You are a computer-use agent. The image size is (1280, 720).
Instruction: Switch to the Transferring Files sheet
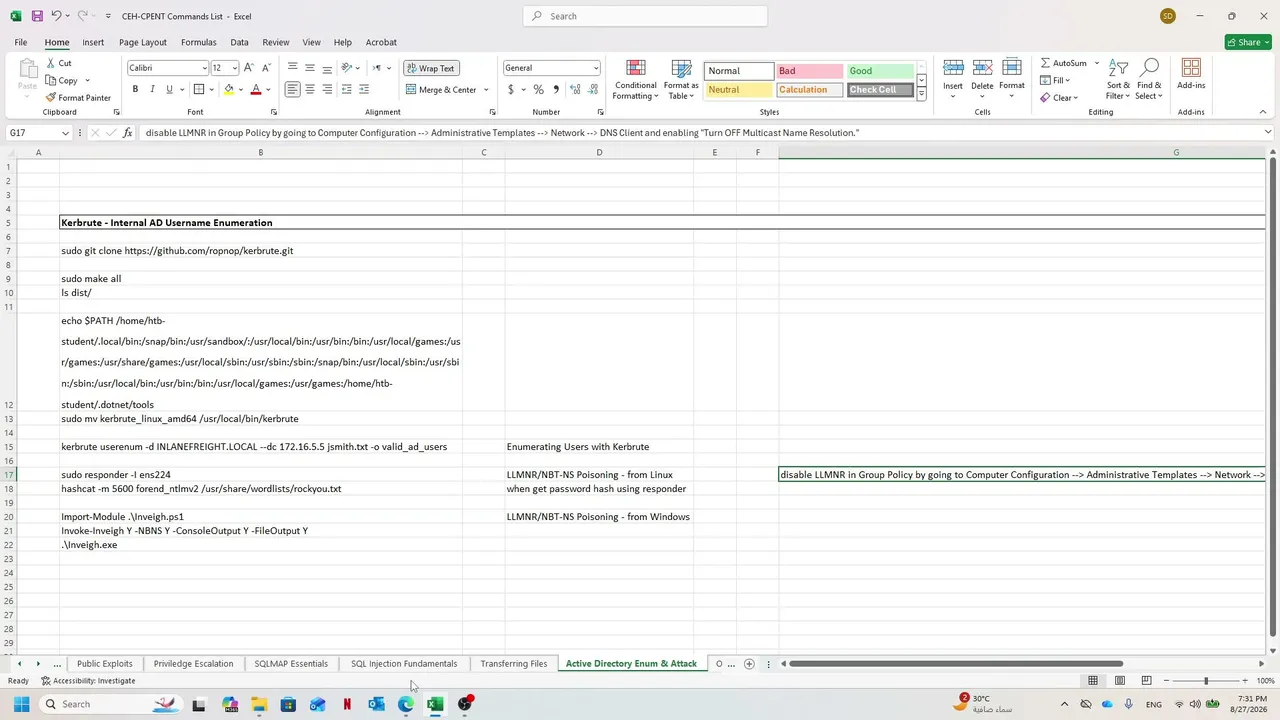coord(513,664)
